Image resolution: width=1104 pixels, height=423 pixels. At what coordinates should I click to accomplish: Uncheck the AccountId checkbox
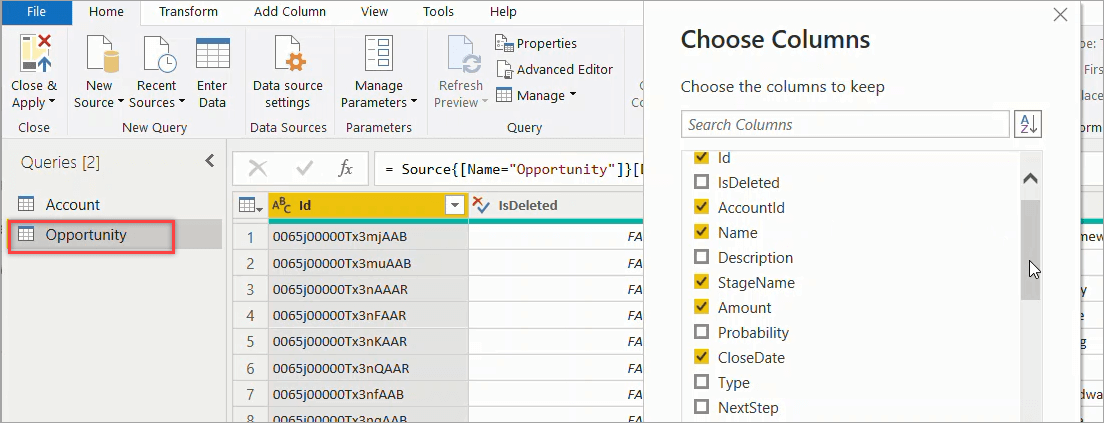tap(701, 207)
